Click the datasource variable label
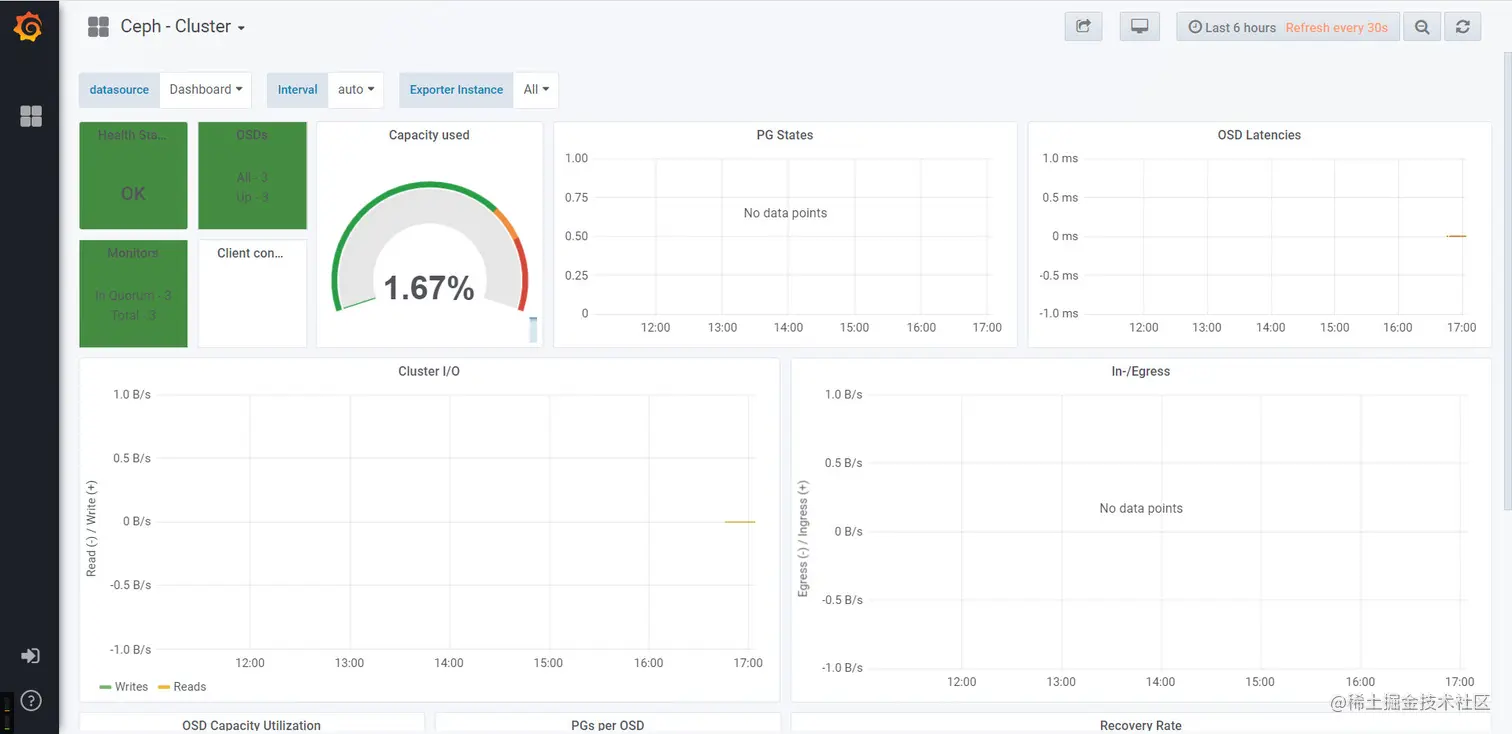 click(x=119, y=89)
